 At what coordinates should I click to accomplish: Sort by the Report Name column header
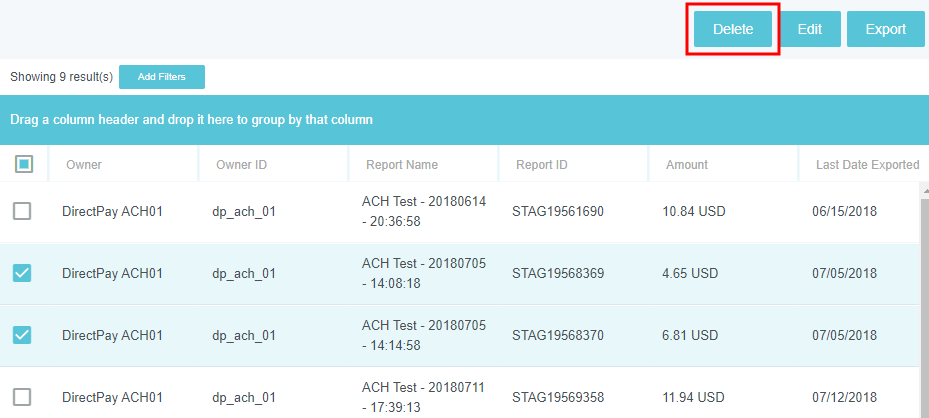click(x=402, y=165)
